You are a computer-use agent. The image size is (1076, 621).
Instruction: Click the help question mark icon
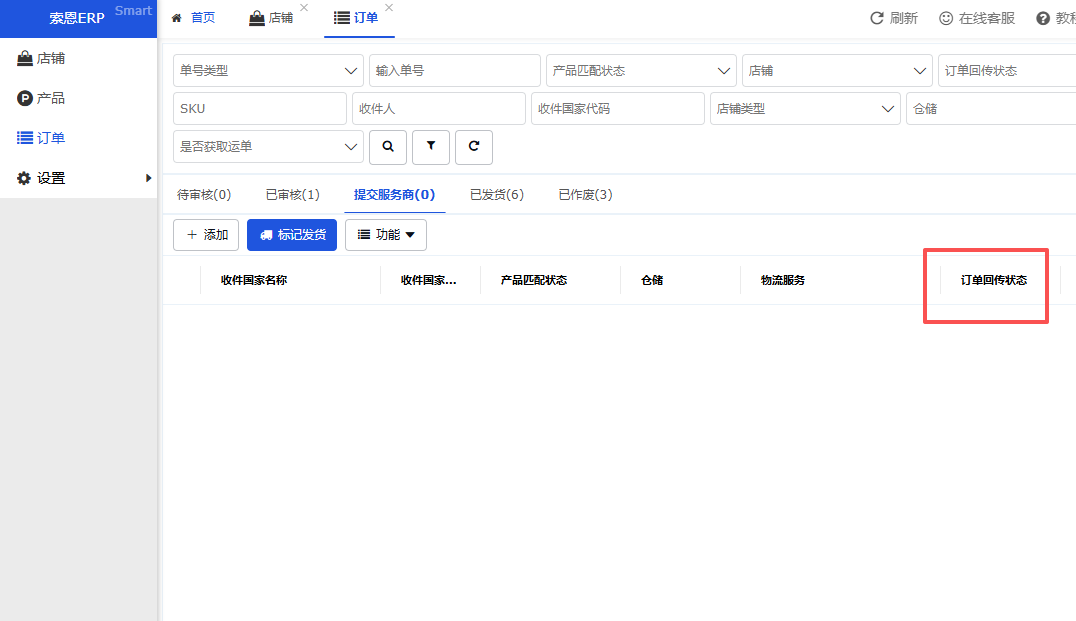coord(1043,19)
